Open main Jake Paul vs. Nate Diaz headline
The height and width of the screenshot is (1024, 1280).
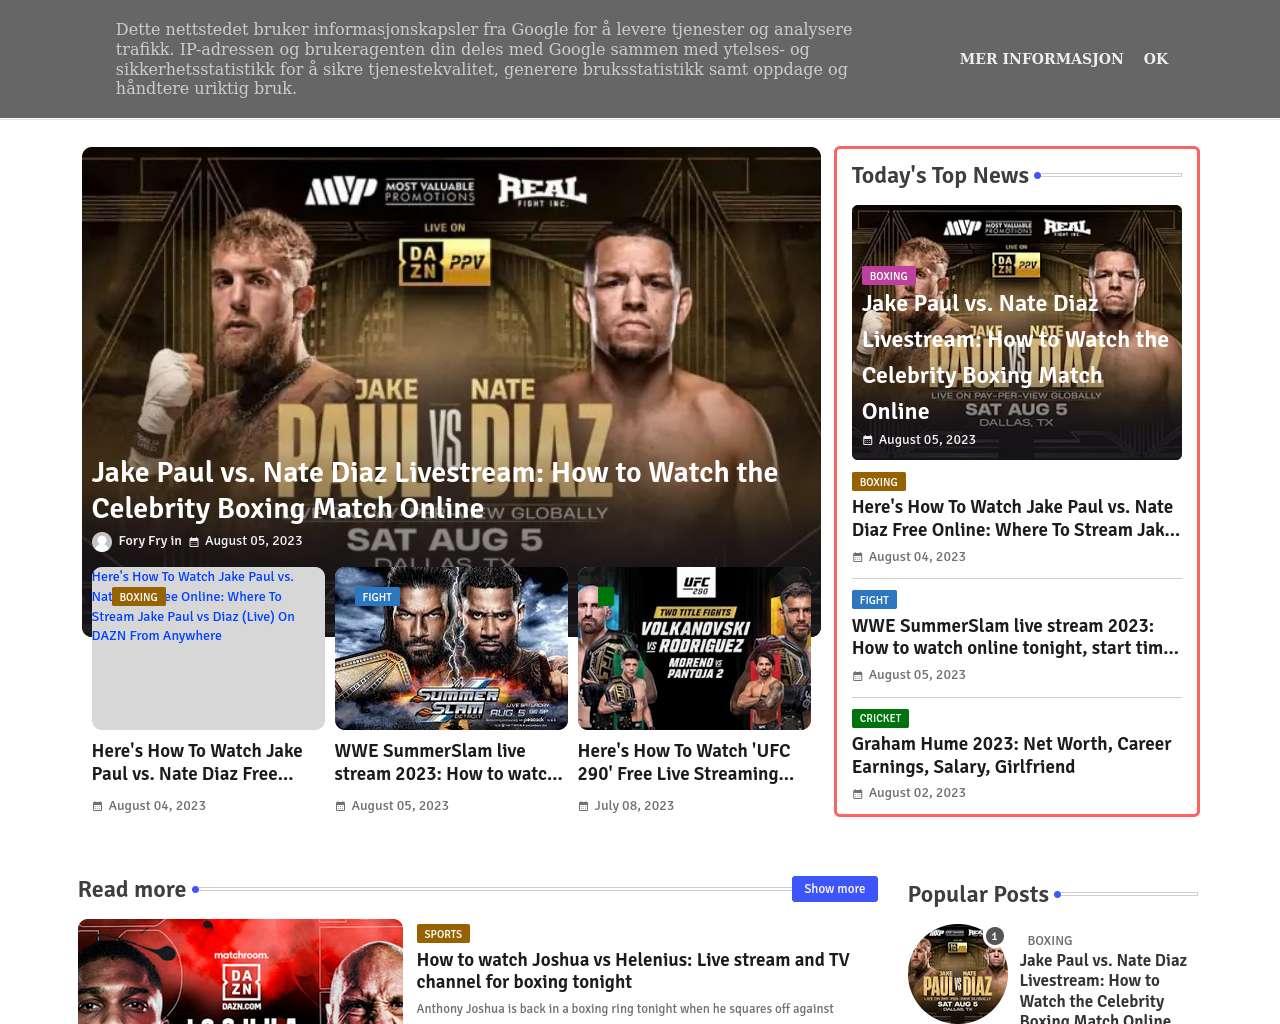pos(435,490)
